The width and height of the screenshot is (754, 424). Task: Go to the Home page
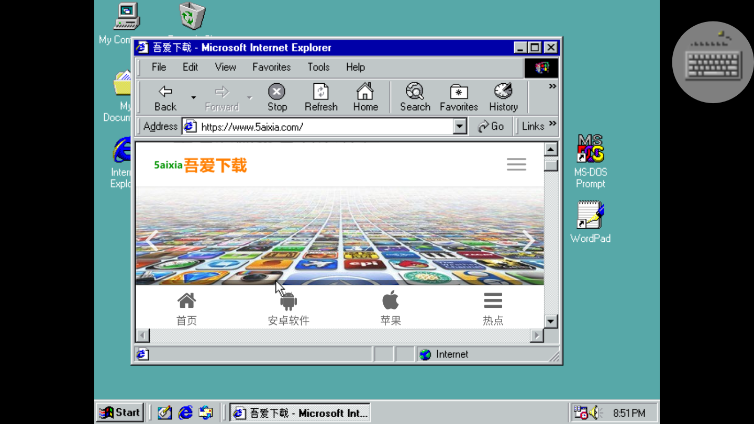365,98
